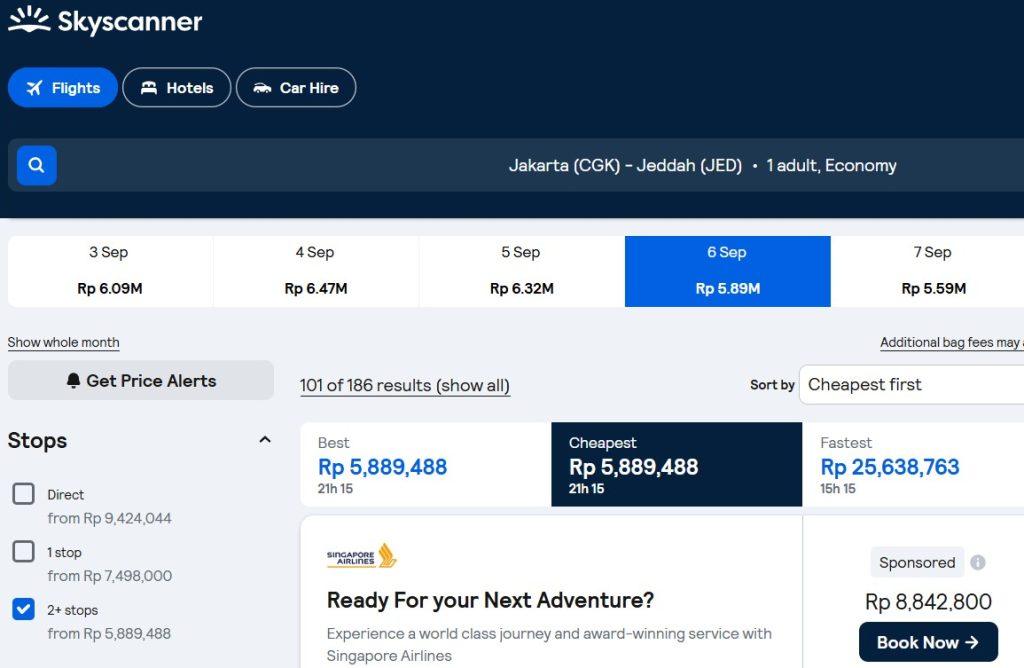Click Get Price Alerts button
Screen dimensions: 1024x668
141,381
